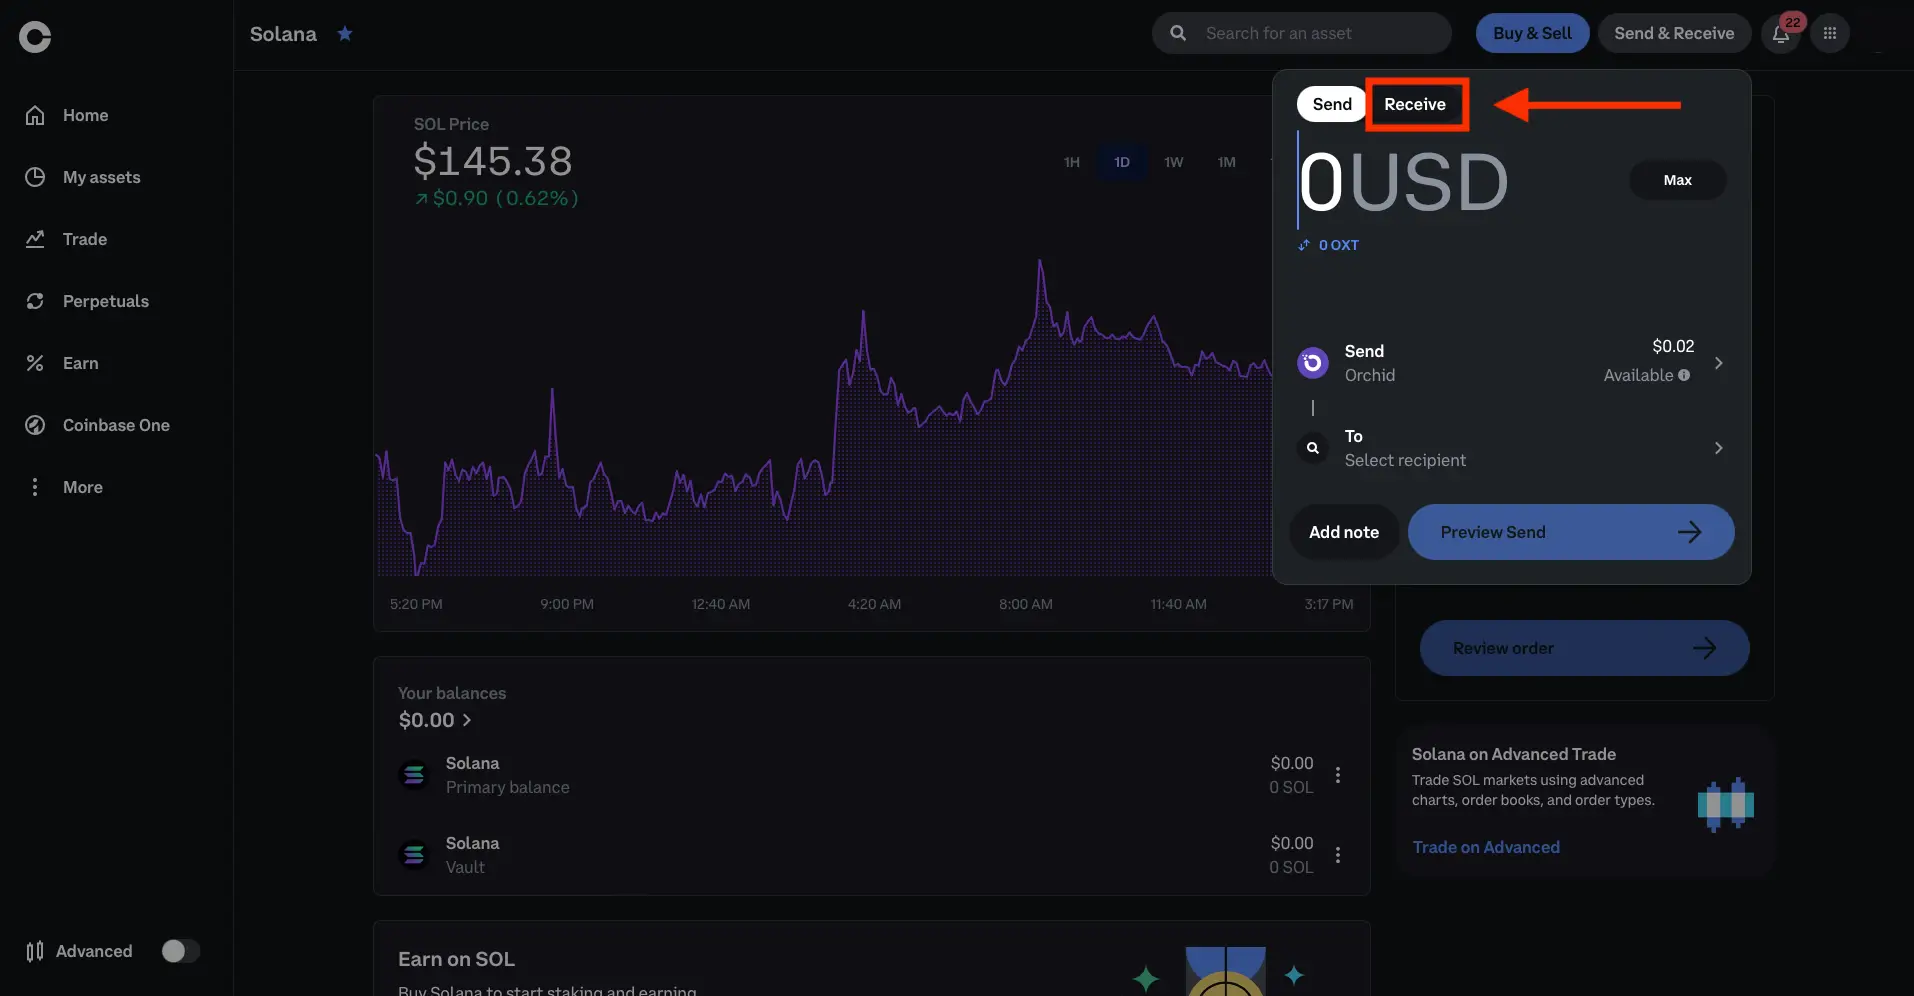Viewport: 1914px width, 996px height.
Task: Click the Advanced Trade candlestick graphic
Action: pyautogui.click(x=1726, y=804)
